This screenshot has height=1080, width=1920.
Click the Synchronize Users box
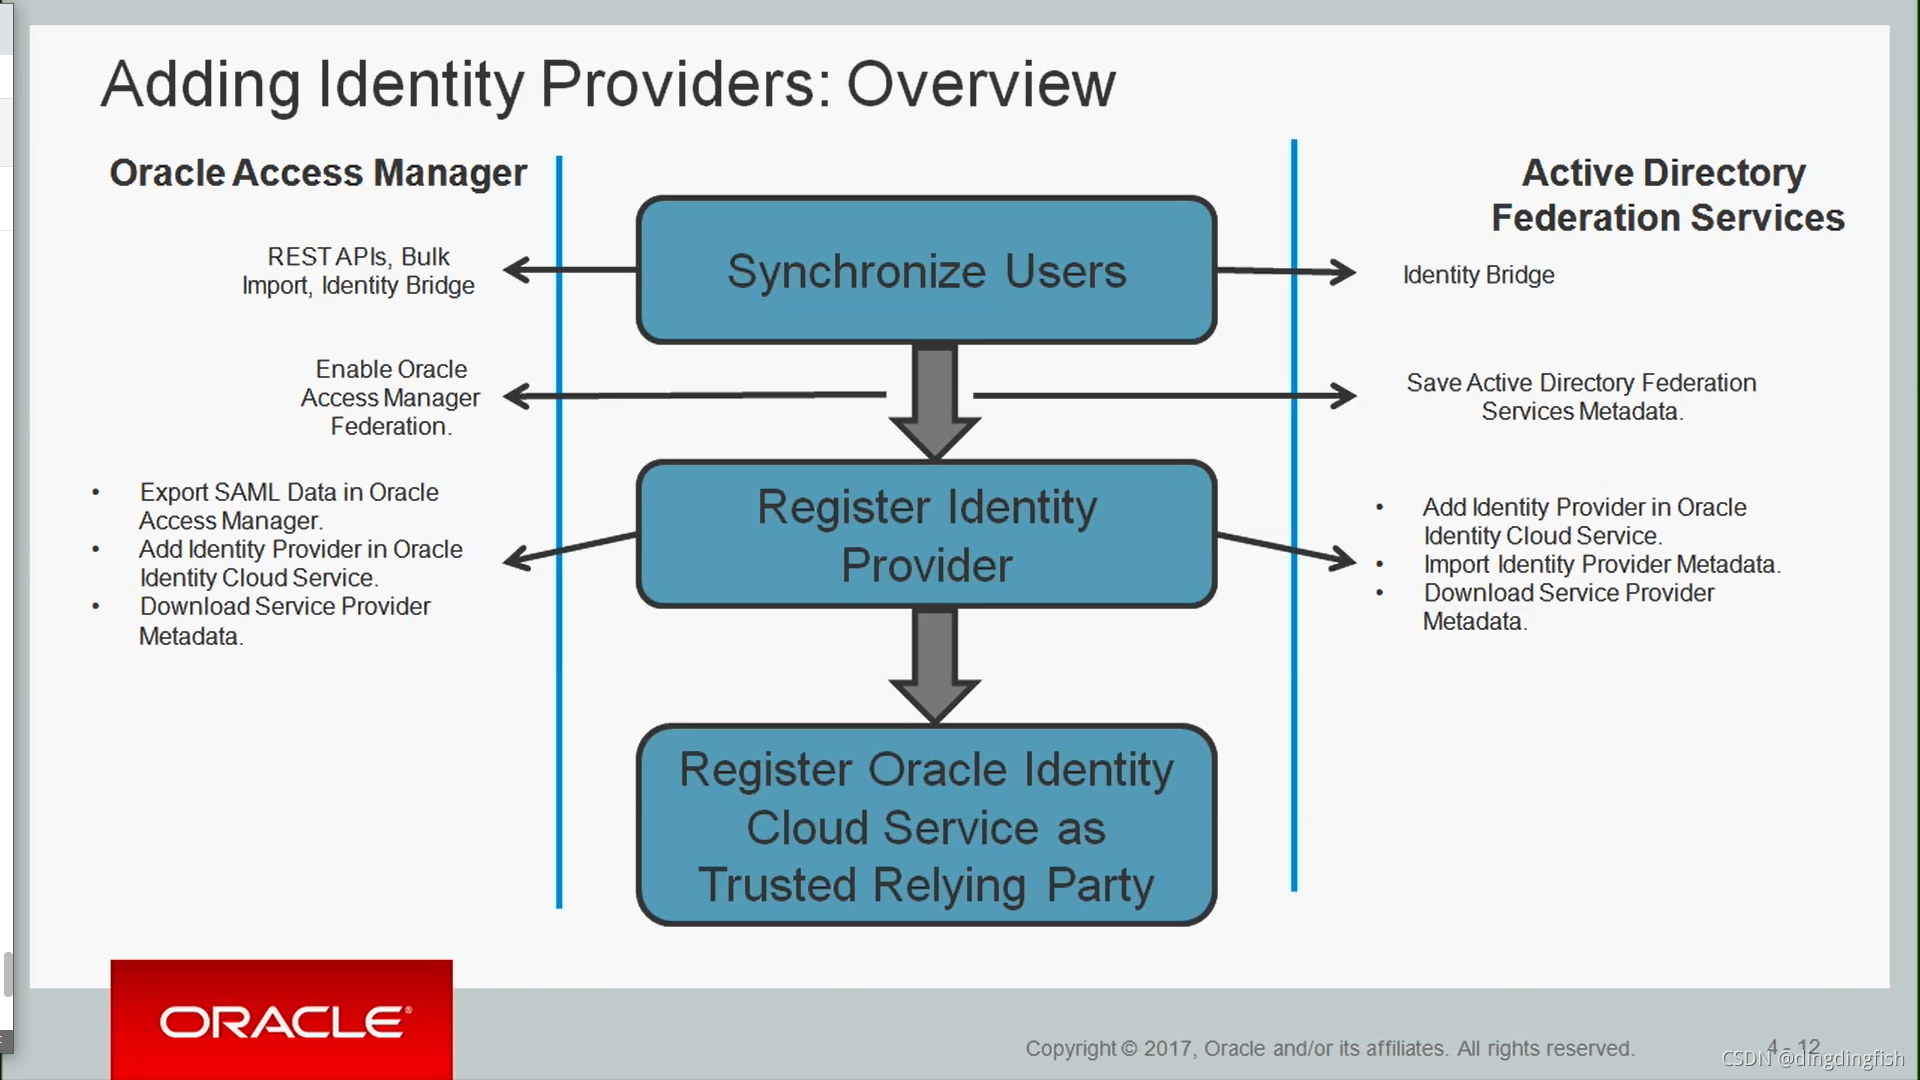pos(926,271)
